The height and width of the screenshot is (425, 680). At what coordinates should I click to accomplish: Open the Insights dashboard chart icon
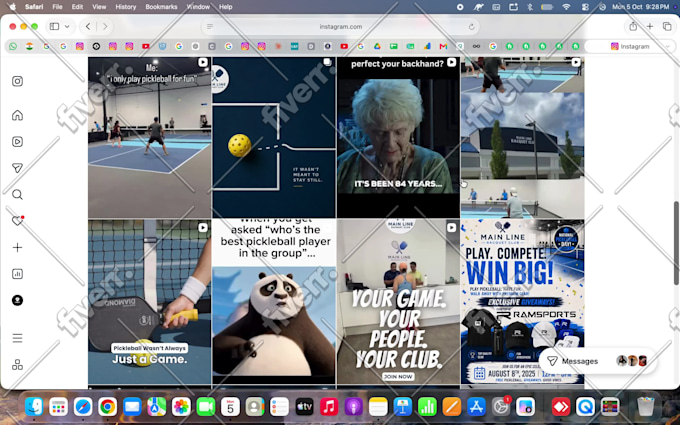click(17, 274)
